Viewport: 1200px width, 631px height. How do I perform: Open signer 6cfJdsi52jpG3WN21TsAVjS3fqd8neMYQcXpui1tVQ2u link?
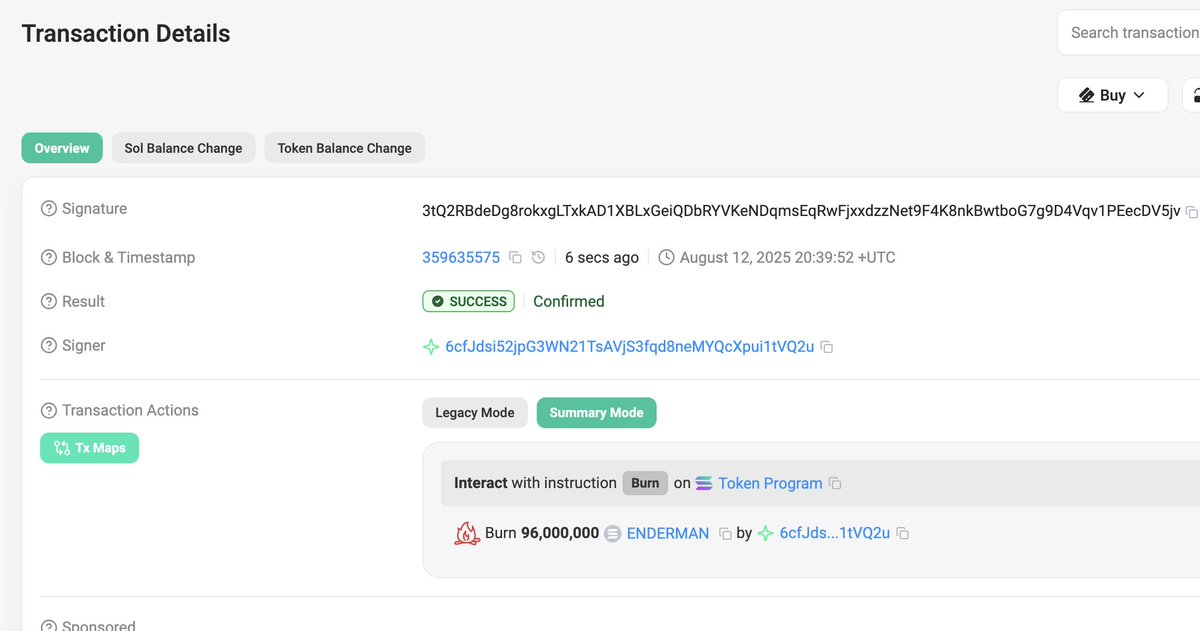(x=629, y=346)
